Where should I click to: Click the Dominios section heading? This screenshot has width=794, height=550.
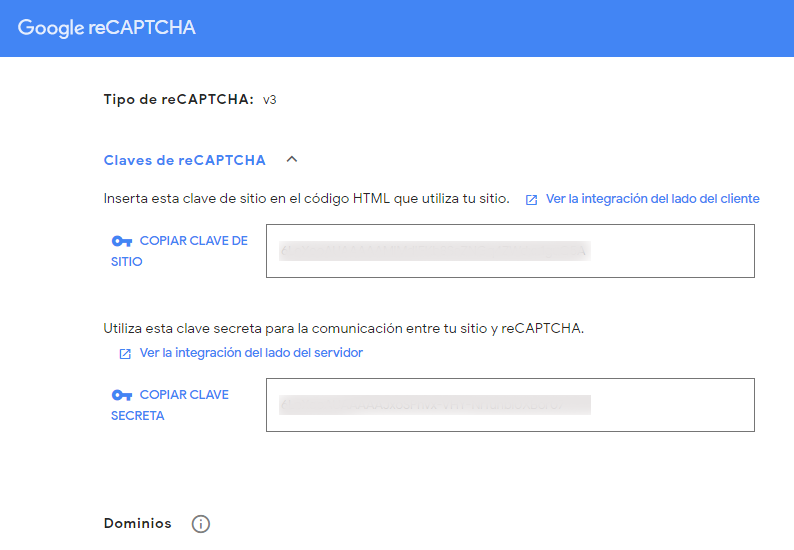coord(138,523)
